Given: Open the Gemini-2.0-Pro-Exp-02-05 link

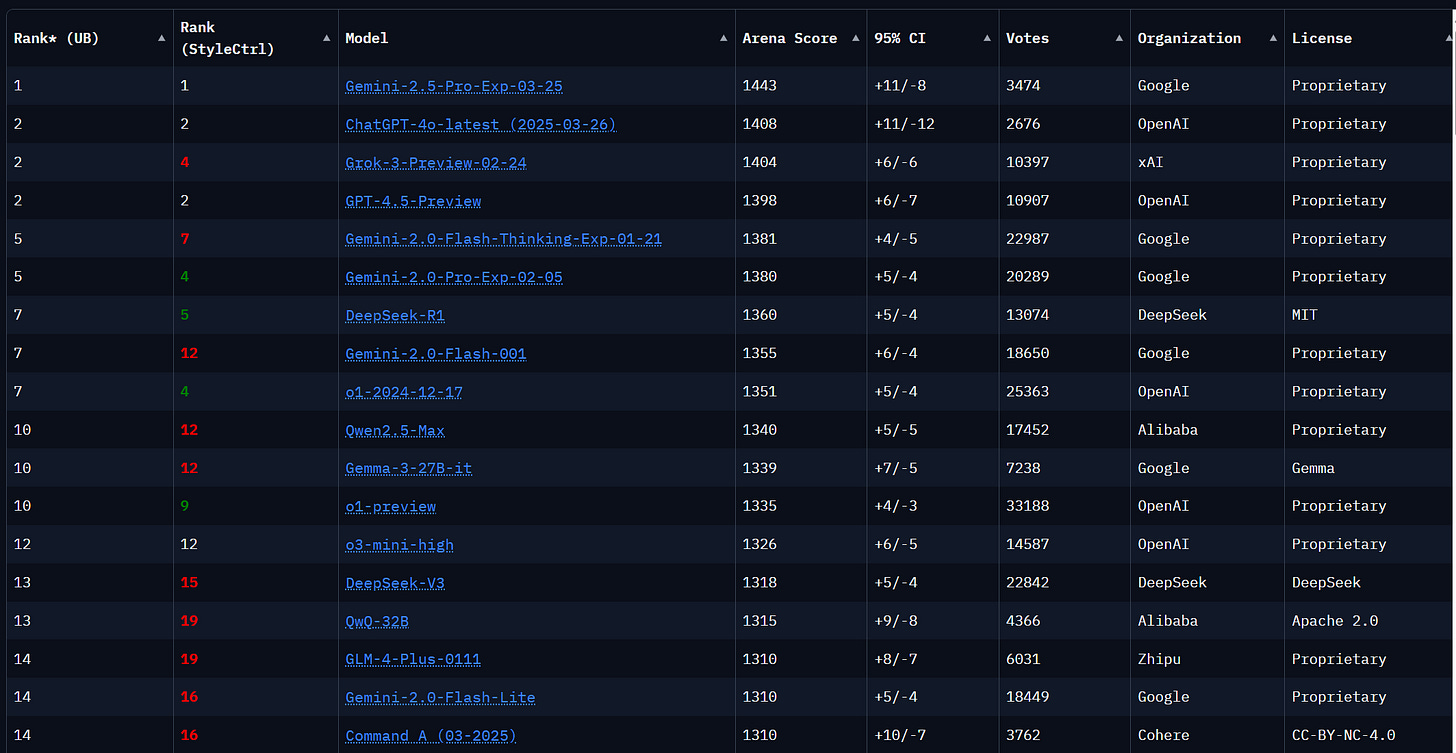Looking at the screenshot, I should point(454,277).
